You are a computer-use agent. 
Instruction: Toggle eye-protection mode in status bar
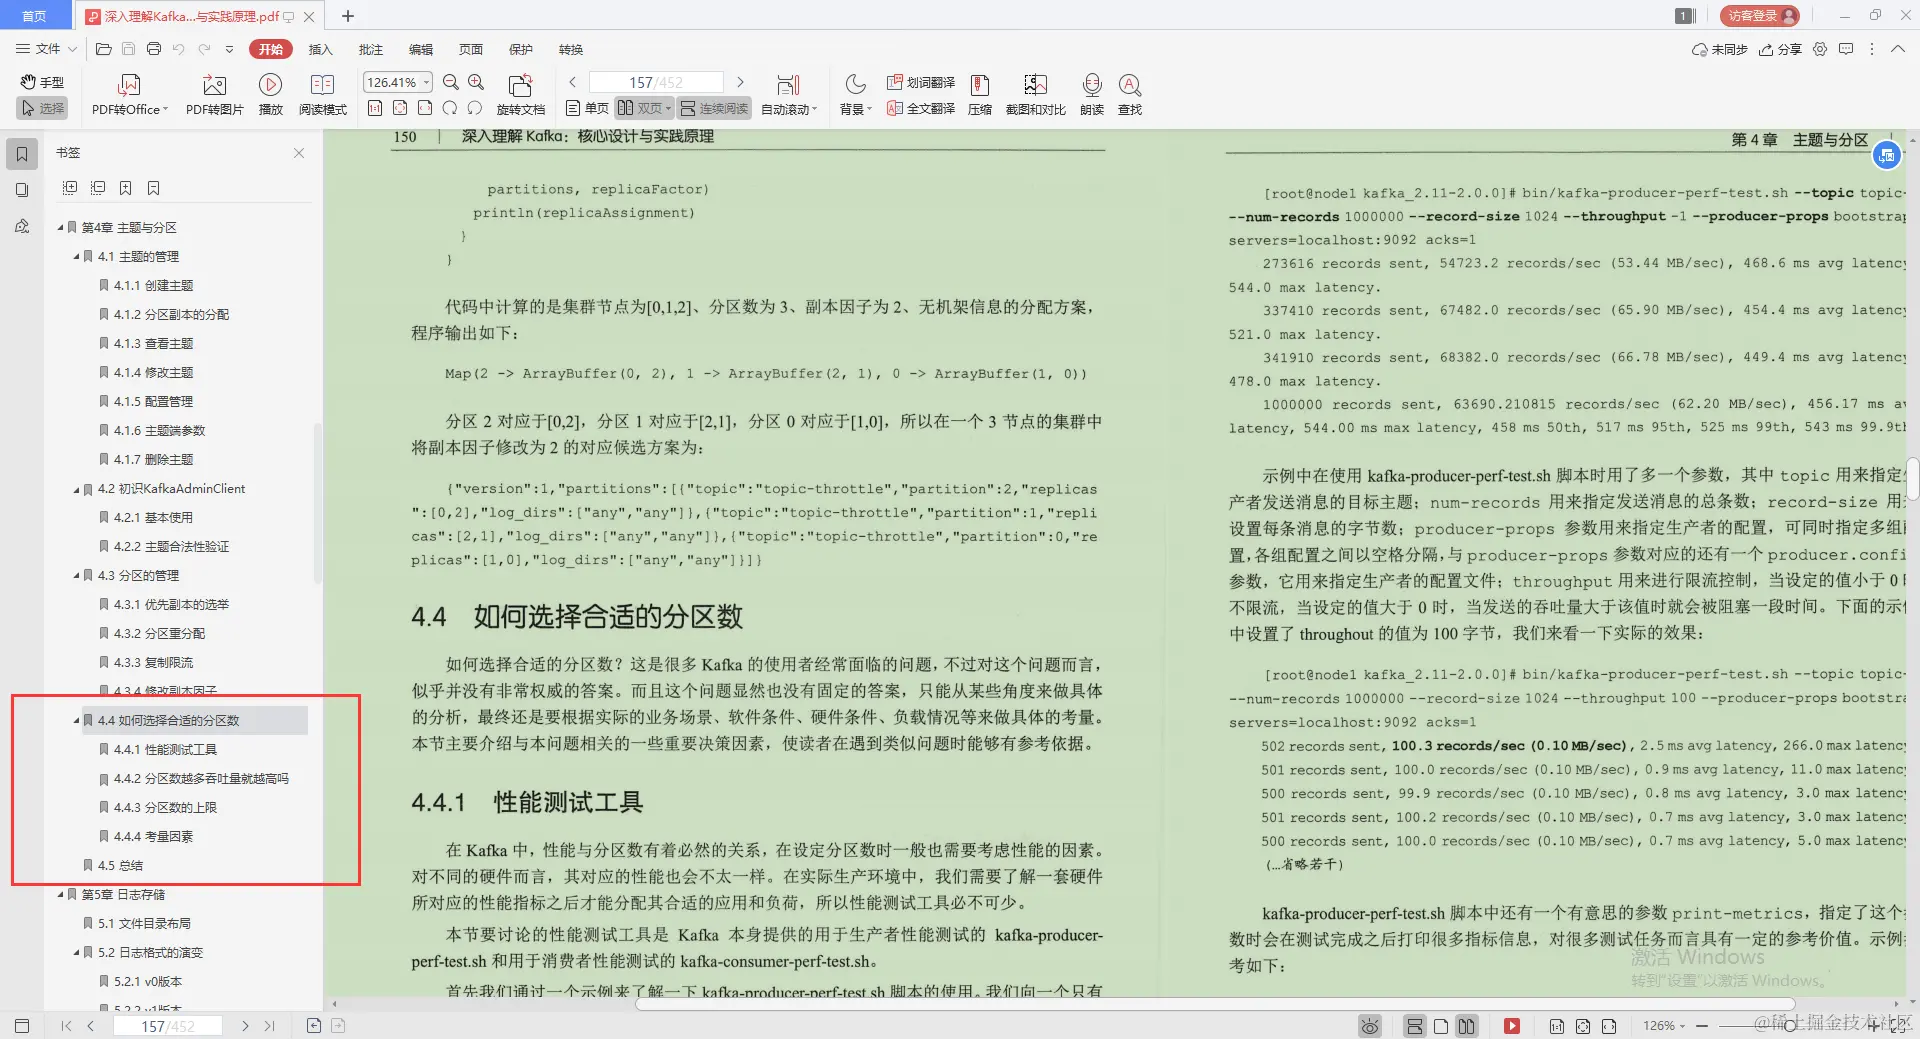pos(1369,1025)
